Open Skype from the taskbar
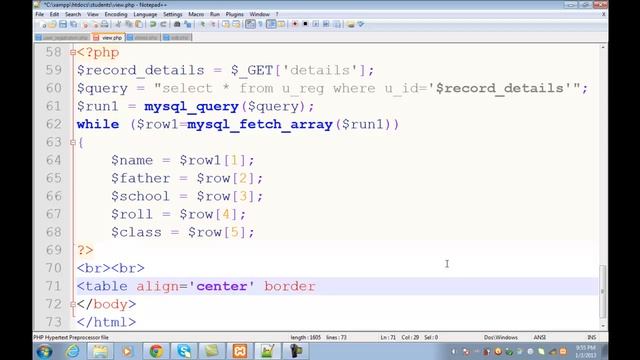The width and height of the screenshot is (640, 360). tap(184, 351)
